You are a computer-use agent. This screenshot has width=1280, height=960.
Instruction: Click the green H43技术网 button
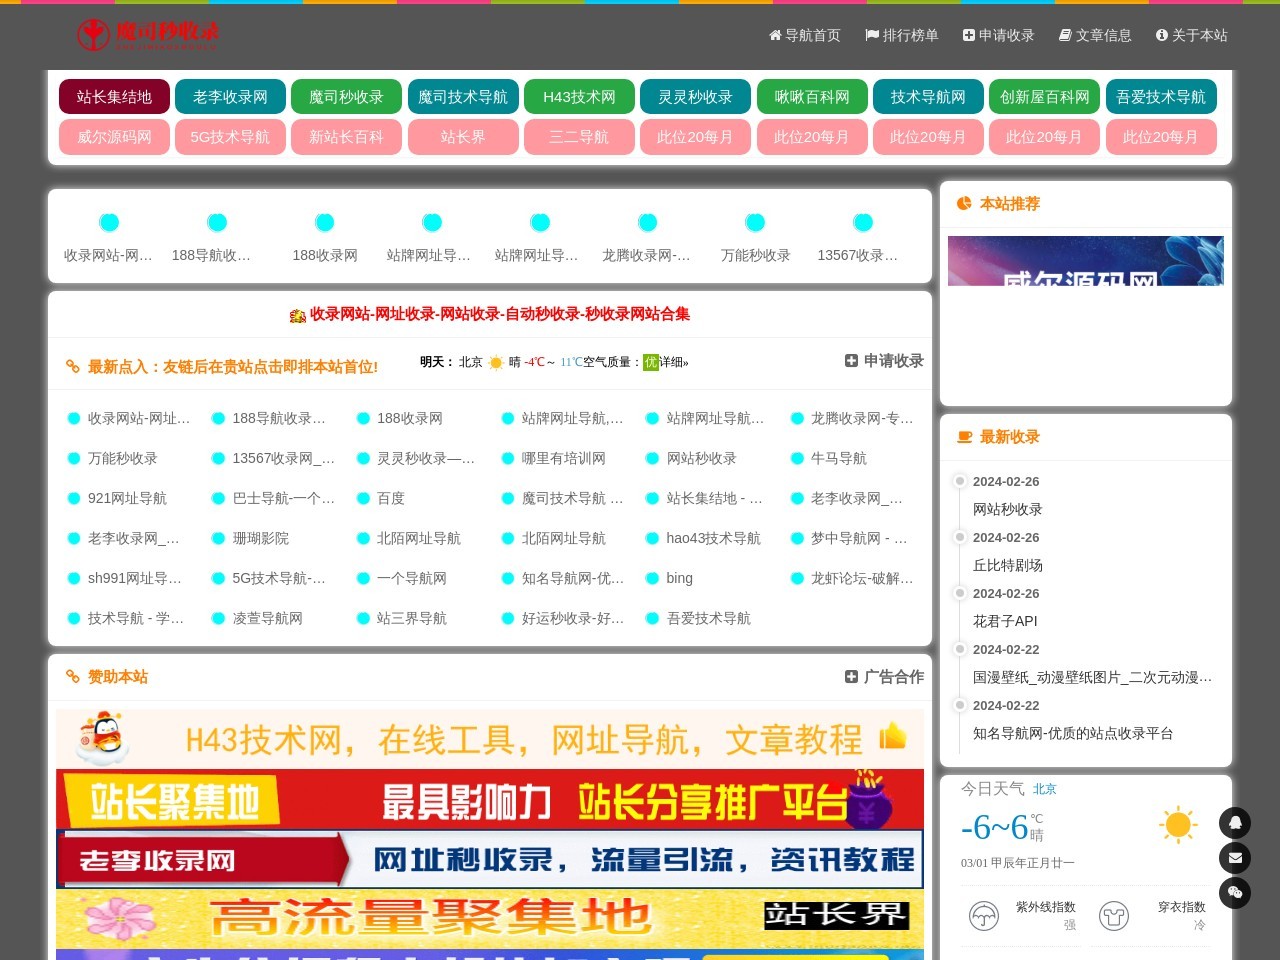click(579, 97)
